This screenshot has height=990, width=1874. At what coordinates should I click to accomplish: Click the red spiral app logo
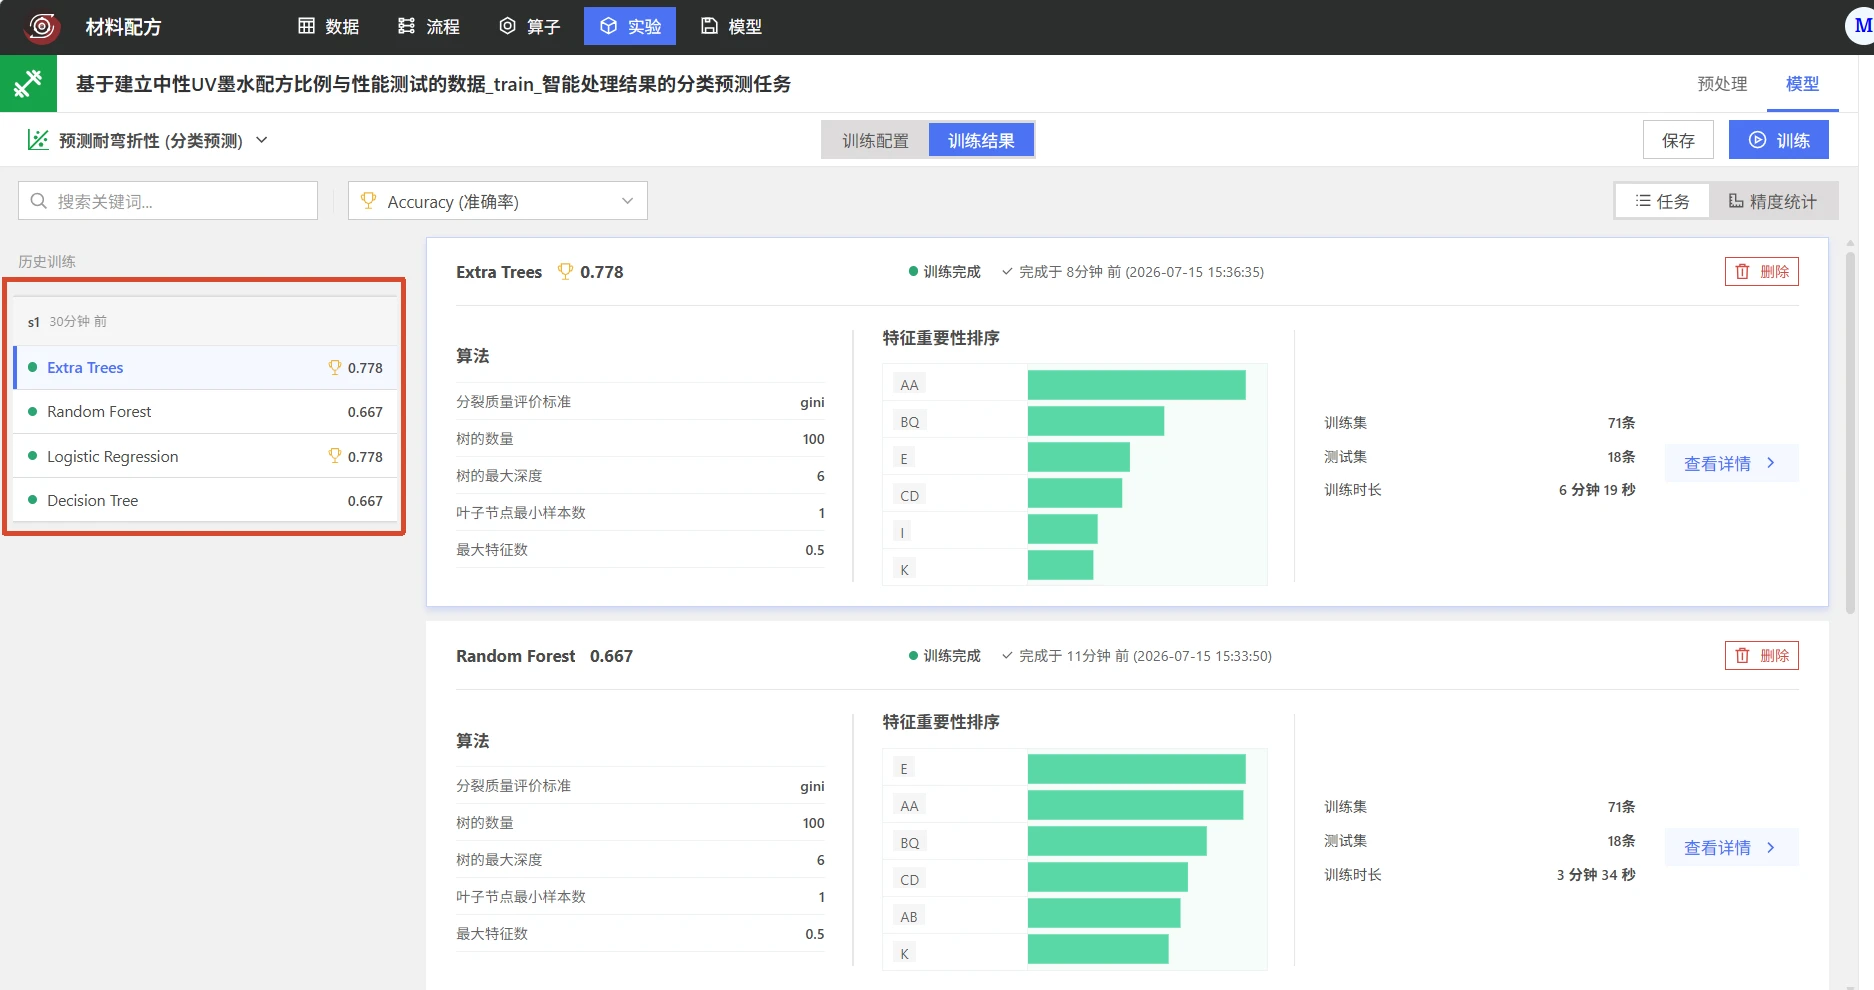[x=41, y=26]
